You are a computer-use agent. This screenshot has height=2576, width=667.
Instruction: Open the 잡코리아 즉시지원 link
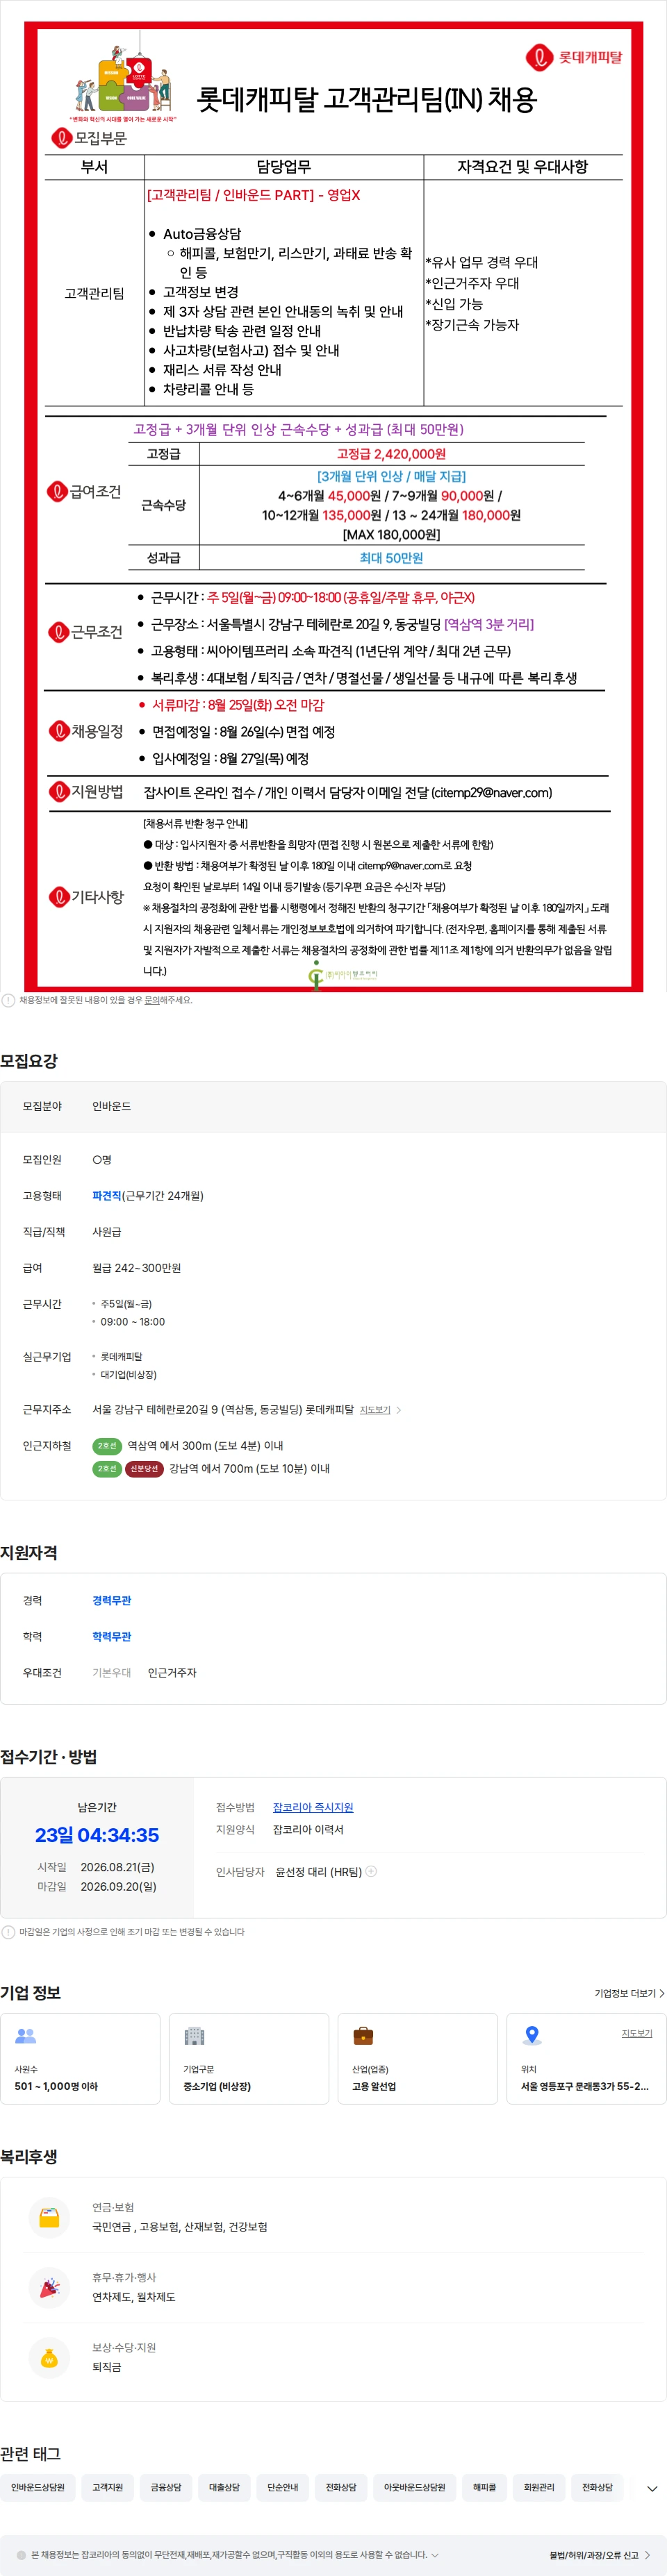(313, 1808)
